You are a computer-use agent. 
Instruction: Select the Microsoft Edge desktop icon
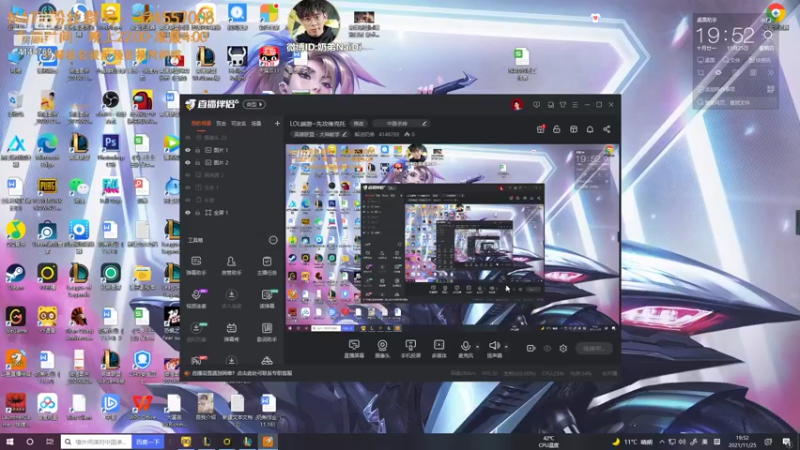pyautogui.click(x=47, y=147)
